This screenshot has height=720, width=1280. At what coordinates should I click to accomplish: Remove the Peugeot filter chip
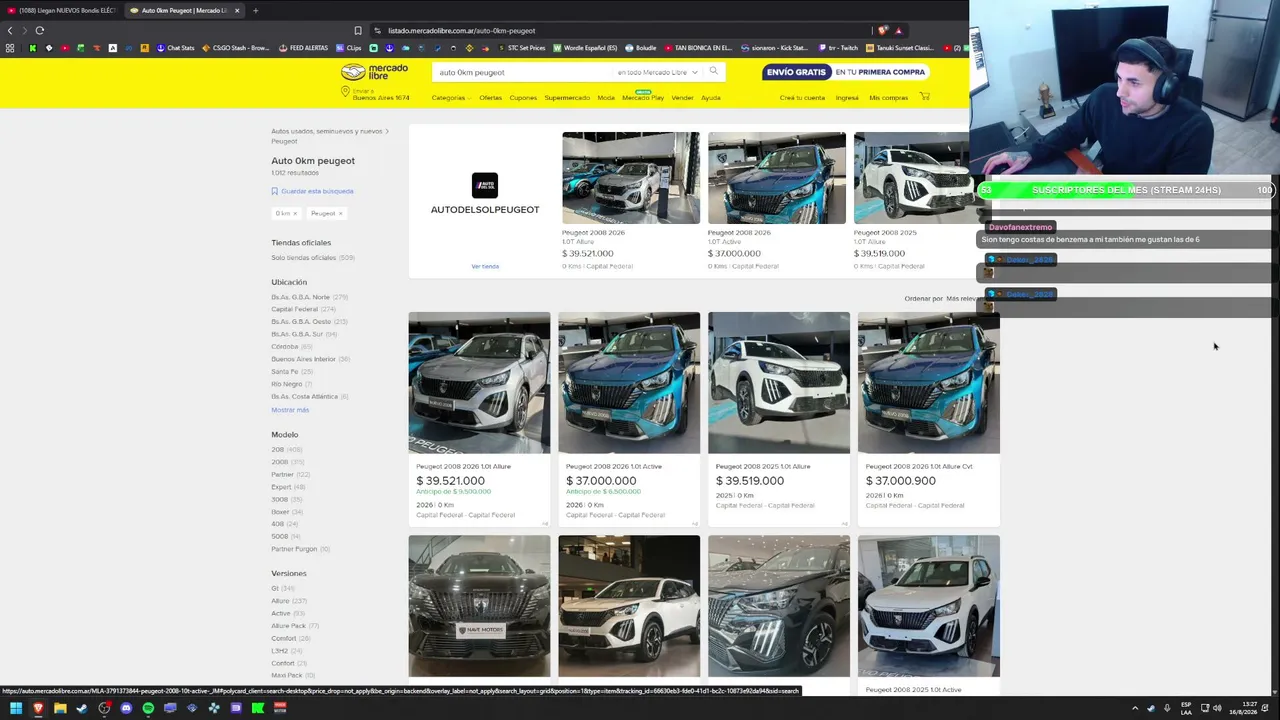pyautogui.click(x=340, y=213)
